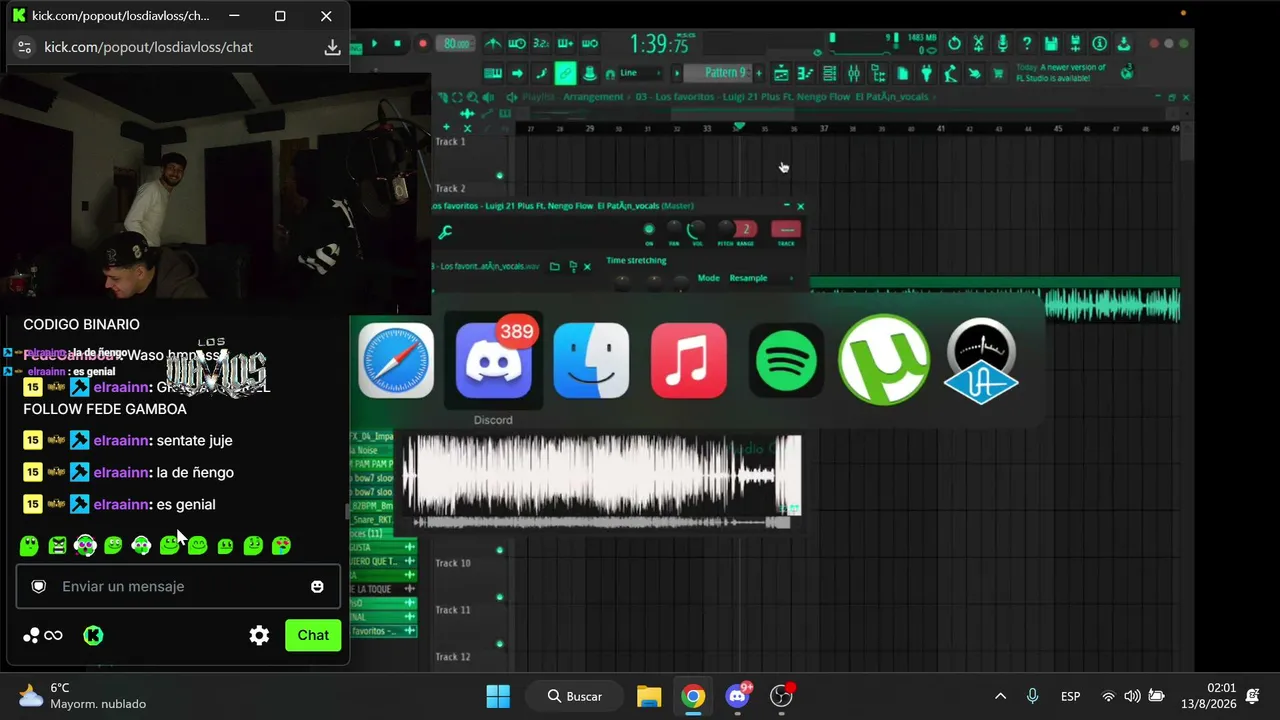Add a new pattern with the plus button
The height and width of the screenshot is (720, 1280).
click(x=759, y=73)
